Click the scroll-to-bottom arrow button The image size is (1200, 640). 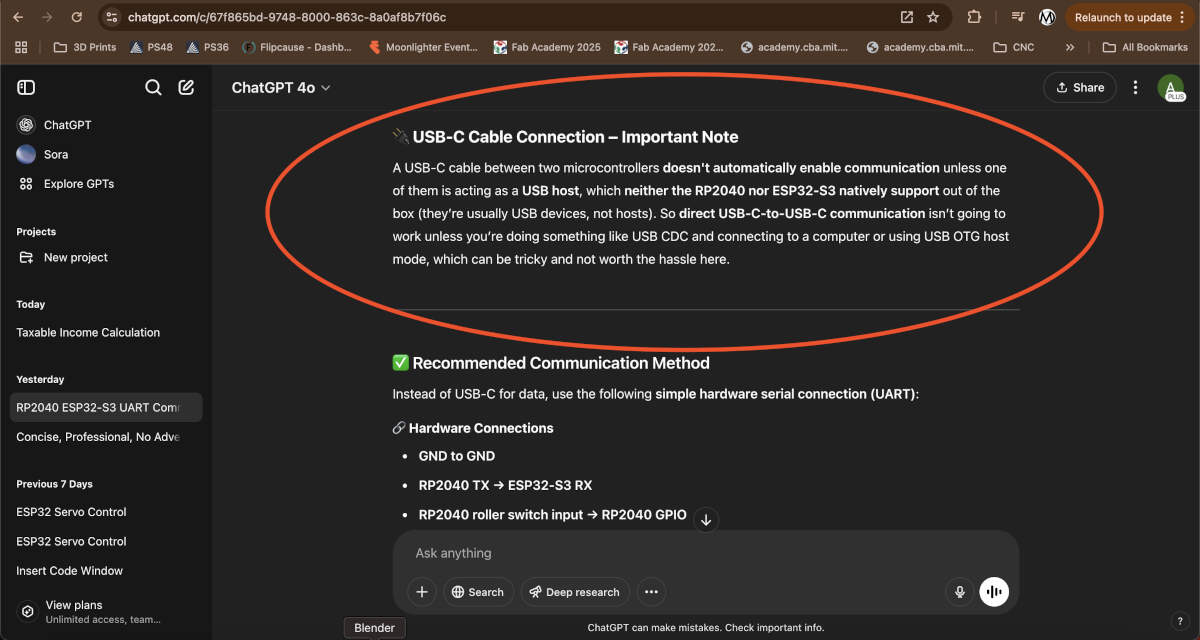[x=706, y=519]
